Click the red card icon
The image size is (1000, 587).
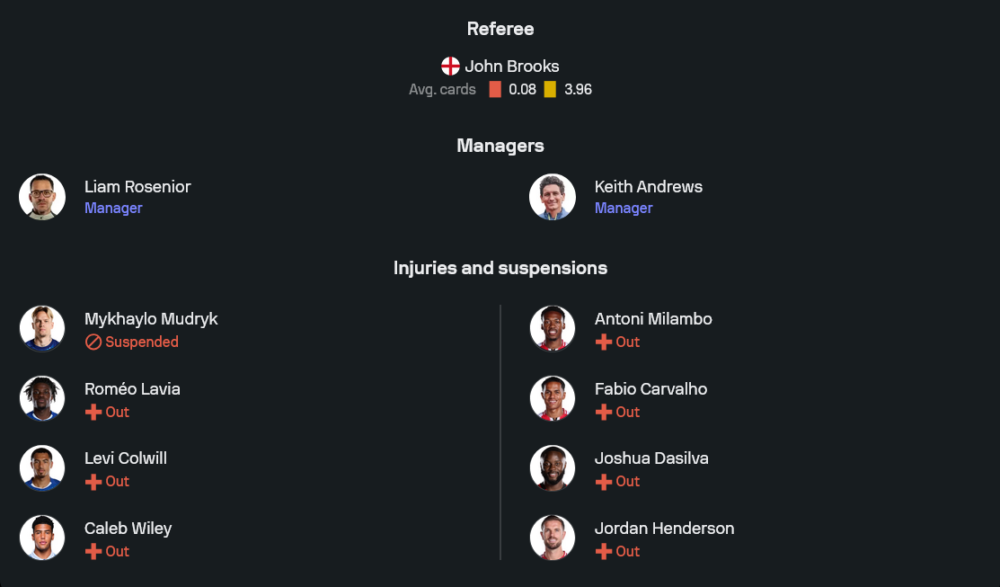click(495, 89)
